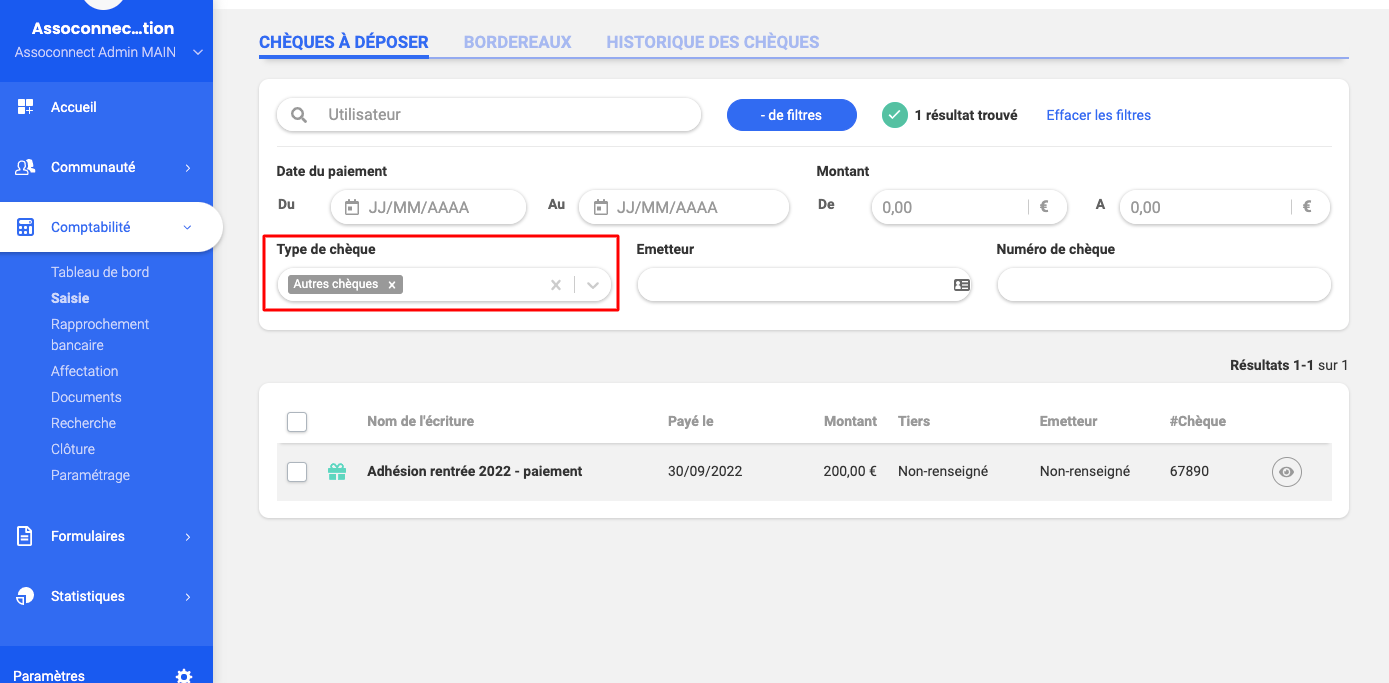This screenshot has height=683, width=1389.
Task: Remove the Autres chèques filter tag
Action: [x=392, y=285]
